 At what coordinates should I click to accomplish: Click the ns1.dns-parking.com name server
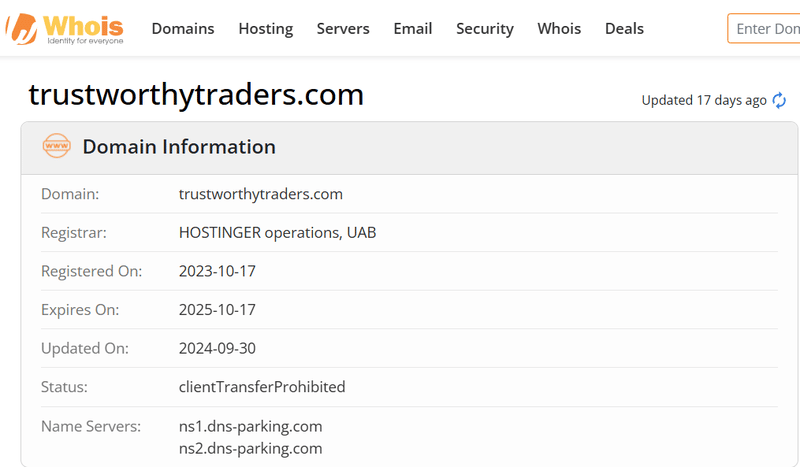[x=251, y=426]
